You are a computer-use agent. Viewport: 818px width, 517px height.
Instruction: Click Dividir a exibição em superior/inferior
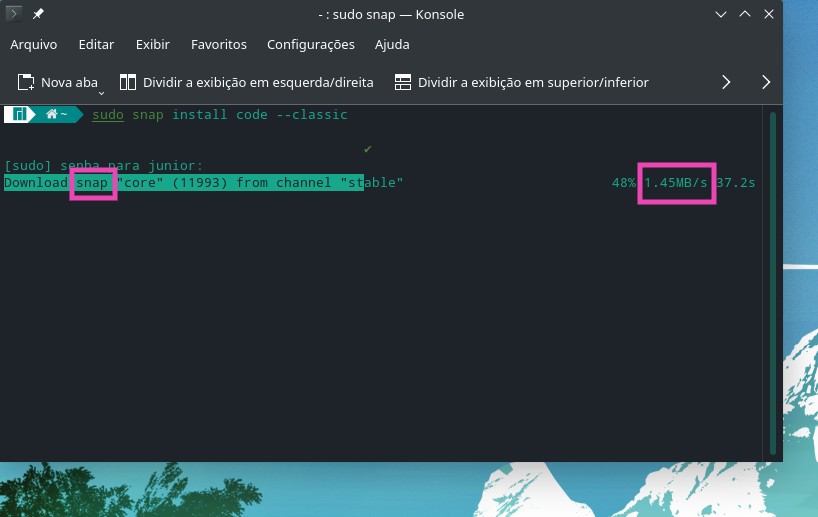point(533,82)
